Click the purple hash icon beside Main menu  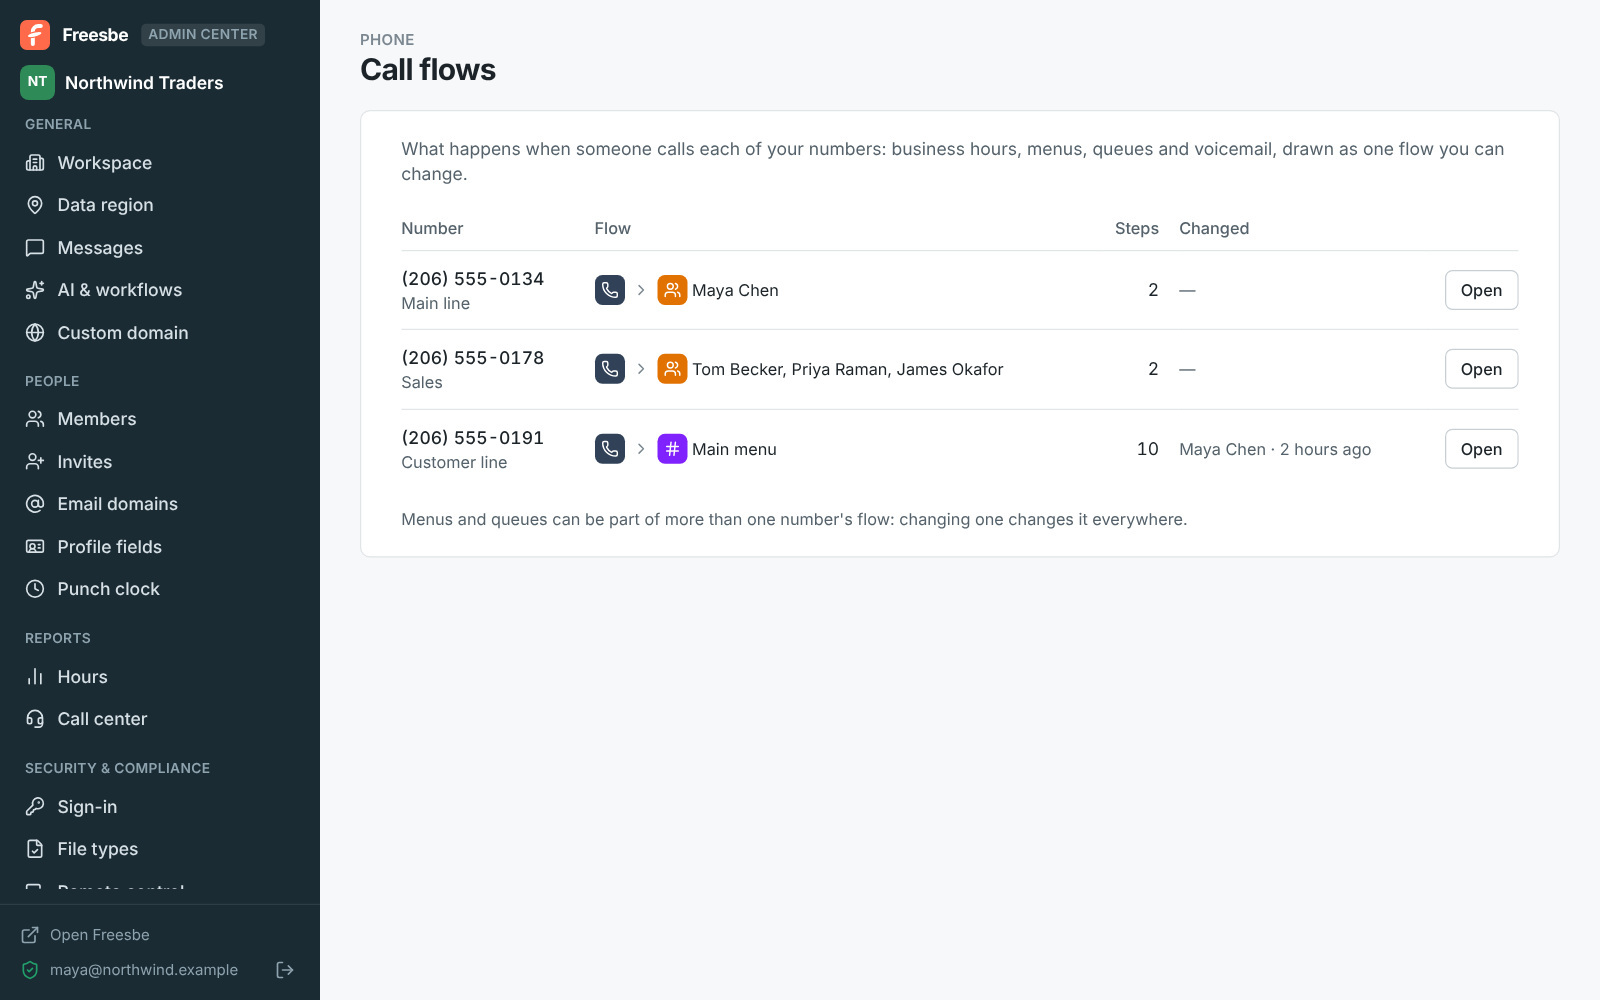point(672,449)
